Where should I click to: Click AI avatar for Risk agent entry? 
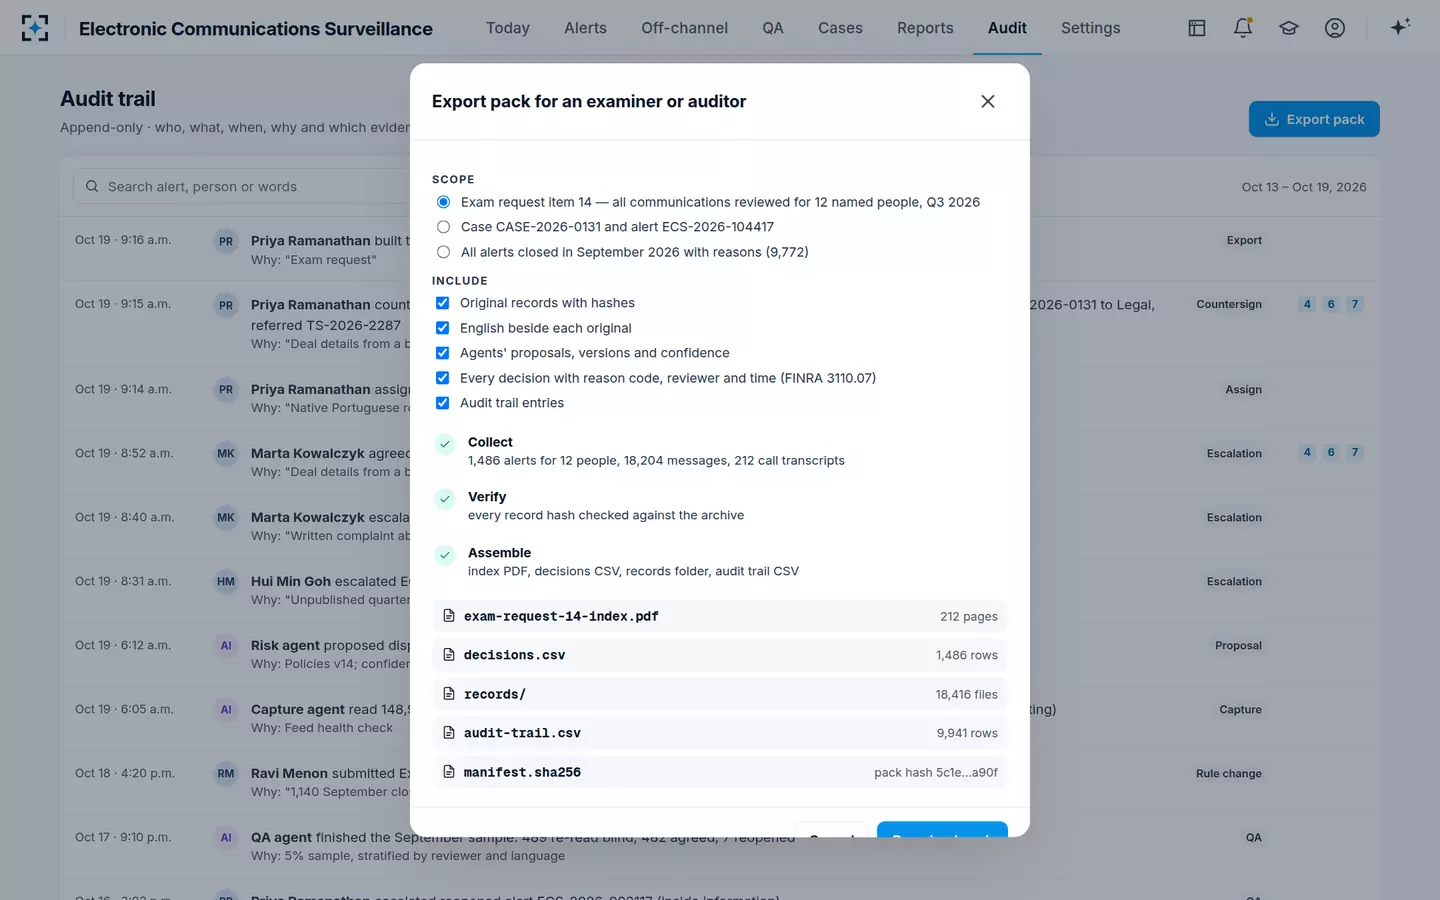[x=226, y=646]
